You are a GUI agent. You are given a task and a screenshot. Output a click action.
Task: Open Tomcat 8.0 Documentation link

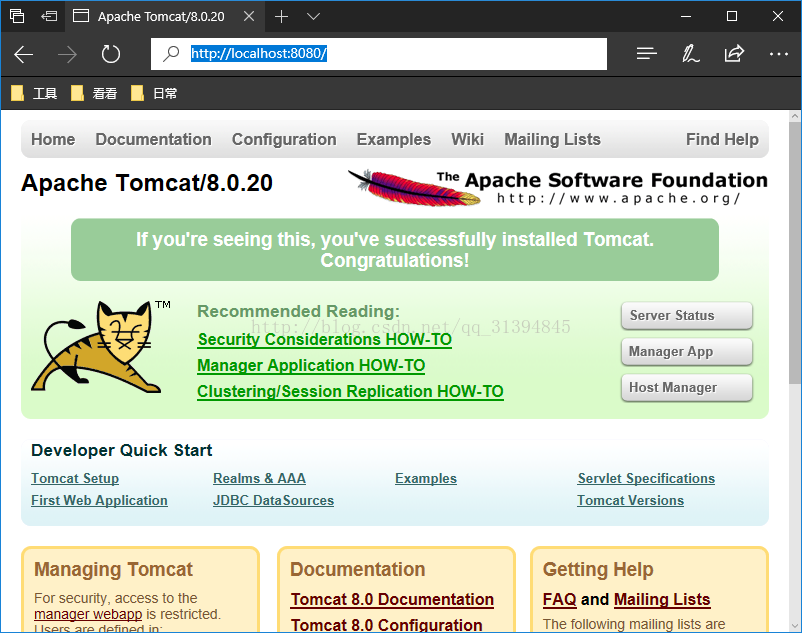pyautogui.click(x=392, y=599)
